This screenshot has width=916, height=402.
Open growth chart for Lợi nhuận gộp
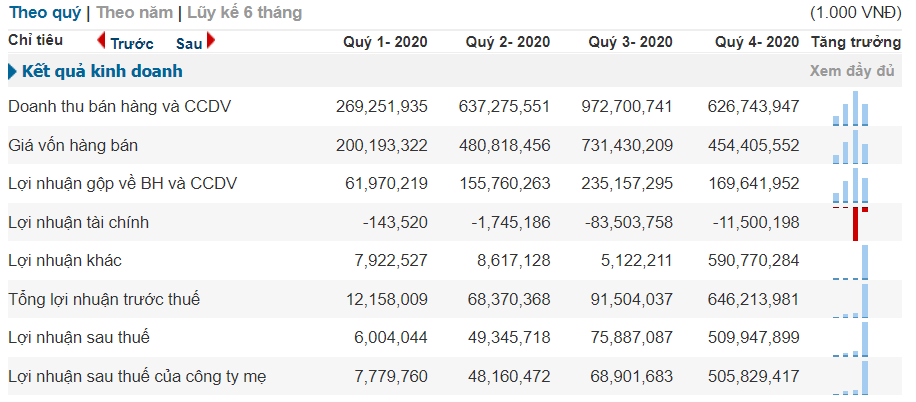(x=851, y=185)
